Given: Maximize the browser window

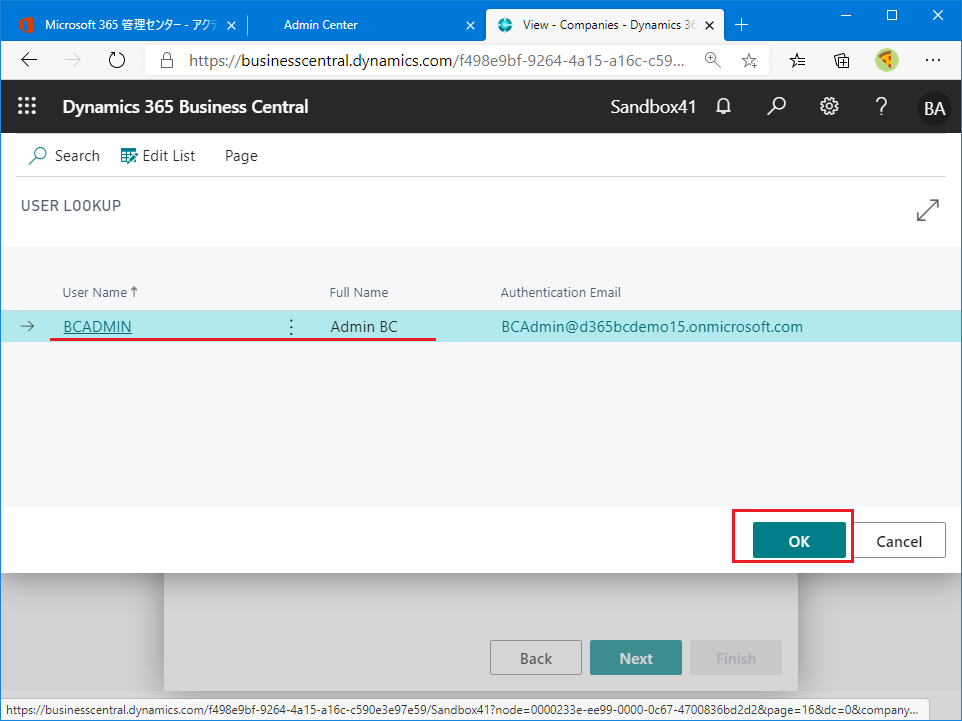Looking at the screenshot, I should click(892, 15).
